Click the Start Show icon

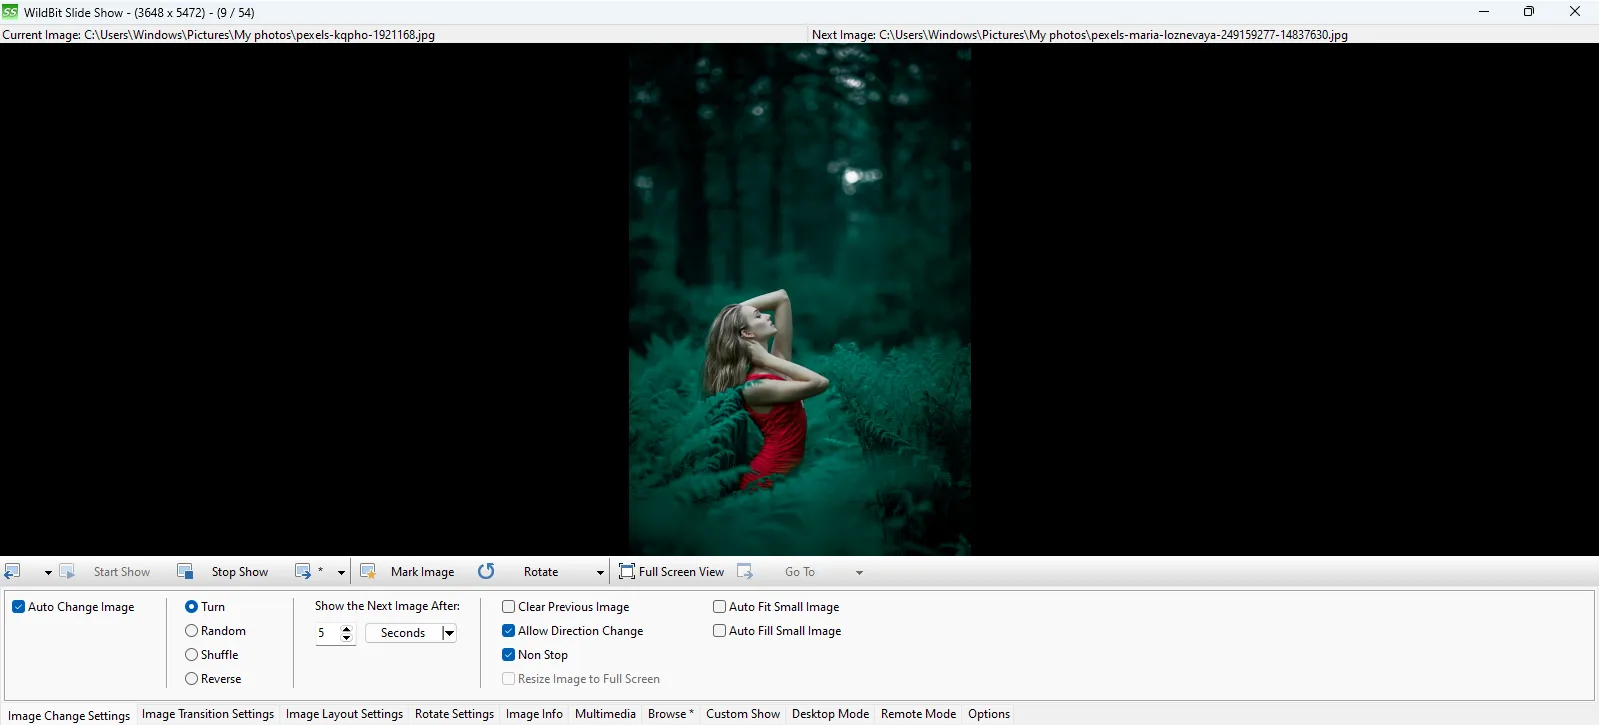67,572
